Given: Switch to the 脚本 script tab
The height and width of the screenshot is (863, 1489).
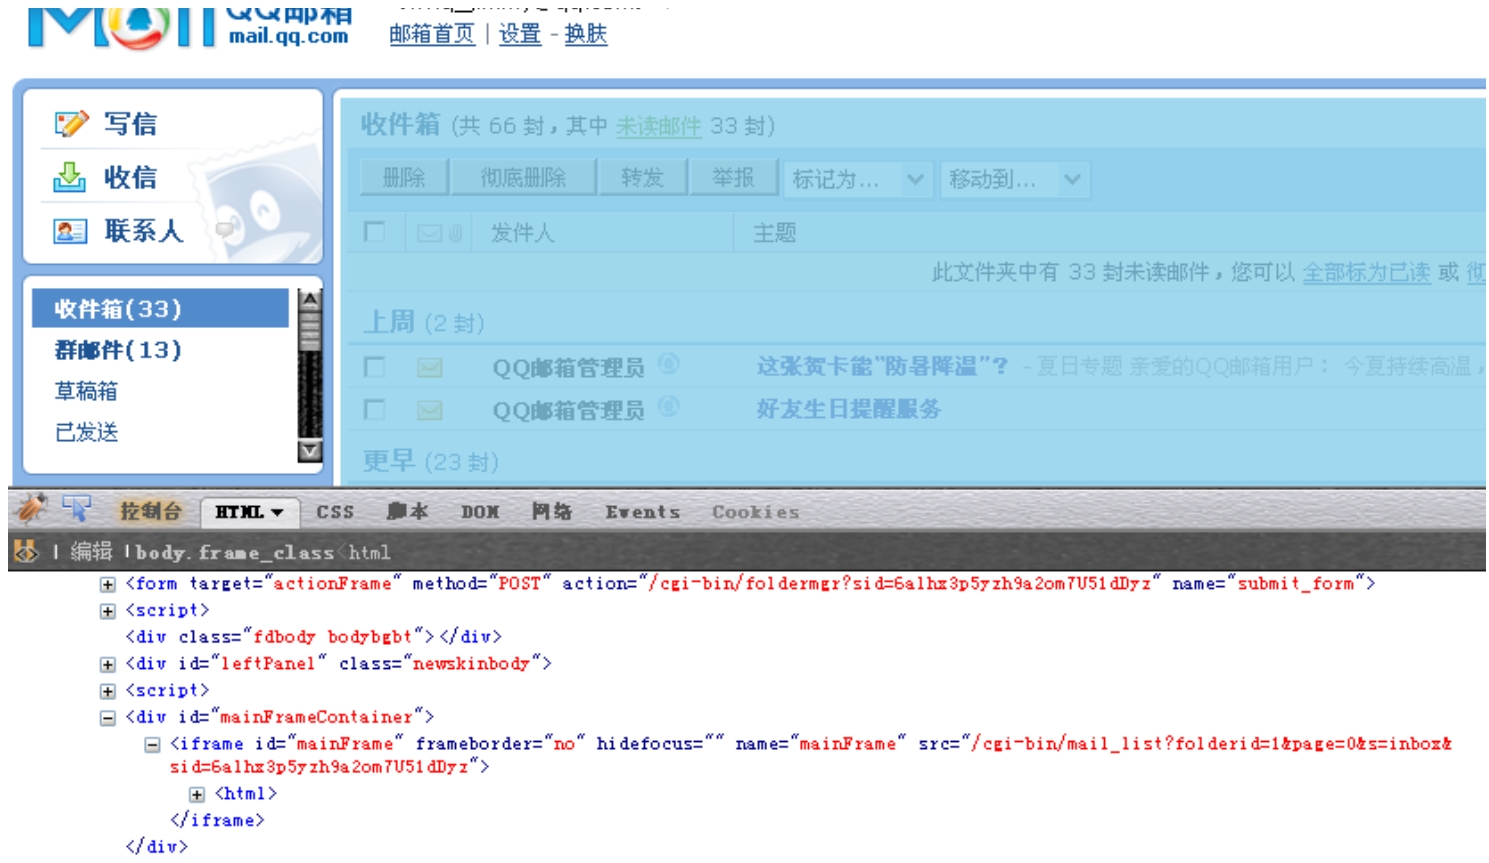Looking at the screenshot, I should [408, 512].
